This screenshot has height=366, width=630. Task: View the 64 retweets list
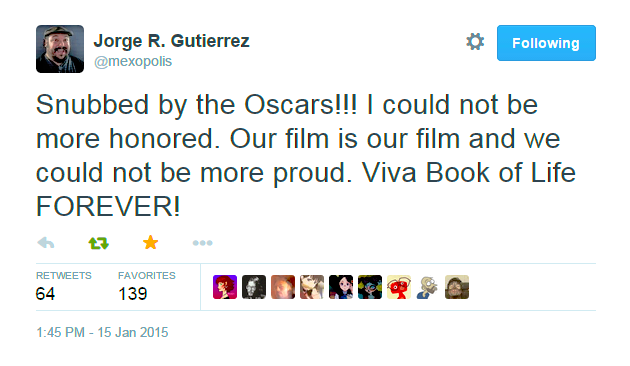[63, 287]
